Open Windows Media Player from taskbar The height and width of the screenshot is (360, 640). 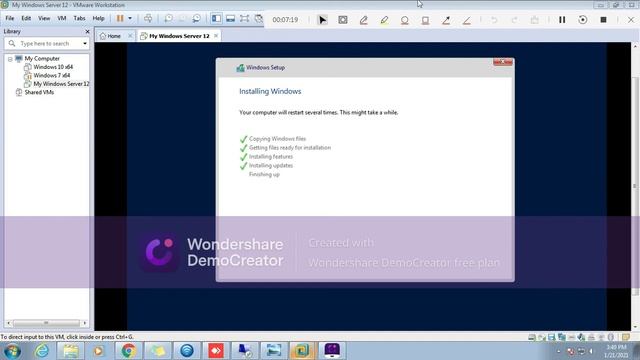[98, 351]
